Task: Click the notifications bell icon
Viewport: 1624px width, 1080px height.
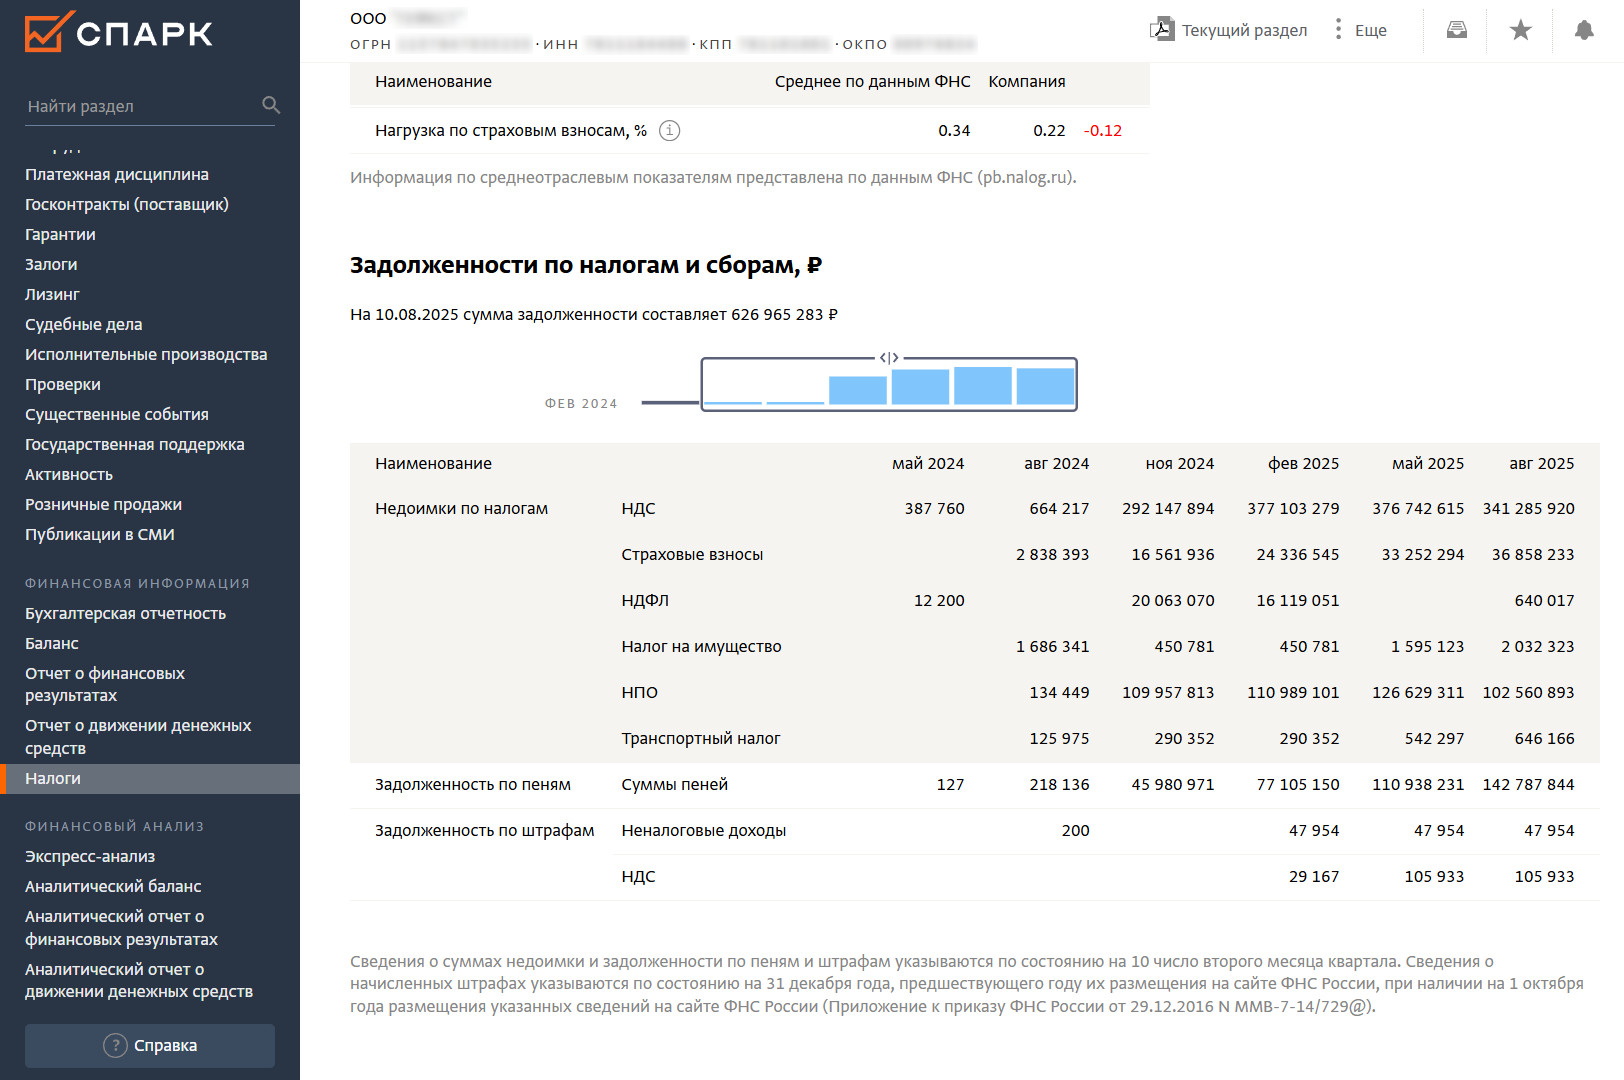Action: pyautogui.click(x=1584, y=30)
